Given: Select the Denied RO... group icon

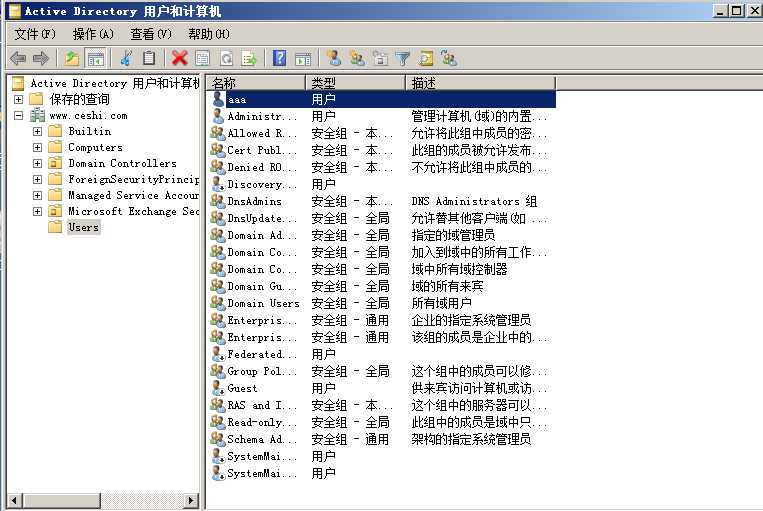Looking at the screenshot, I should click(218, 167).
